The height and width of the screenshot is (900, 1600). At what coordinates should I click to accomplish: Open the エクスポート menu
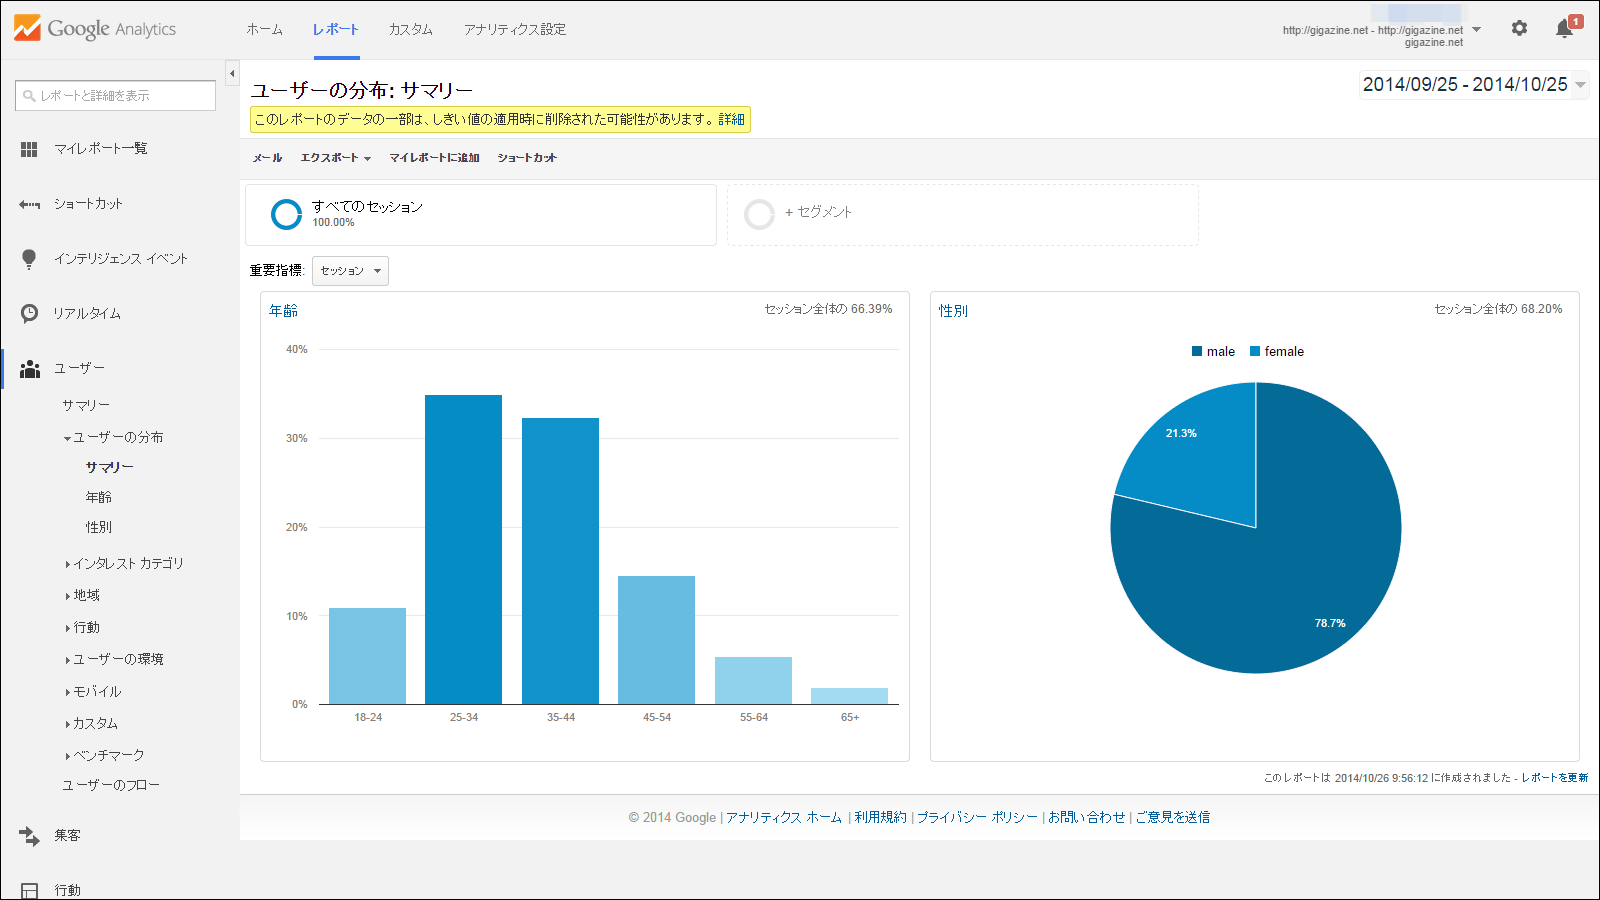coord(335,158)
